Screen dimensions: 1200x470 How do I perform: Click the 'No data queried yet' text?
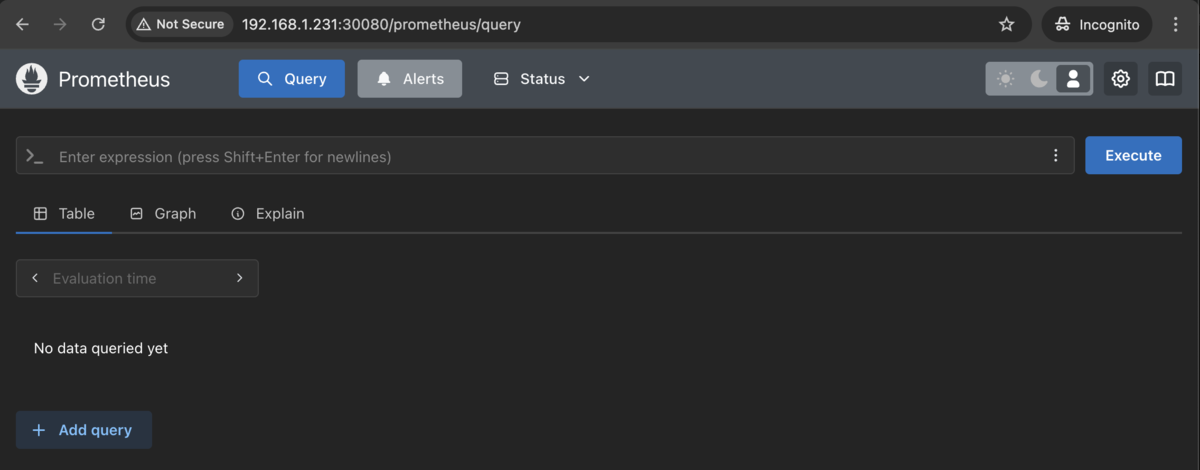pyautogui.click(x=101, y=348)
